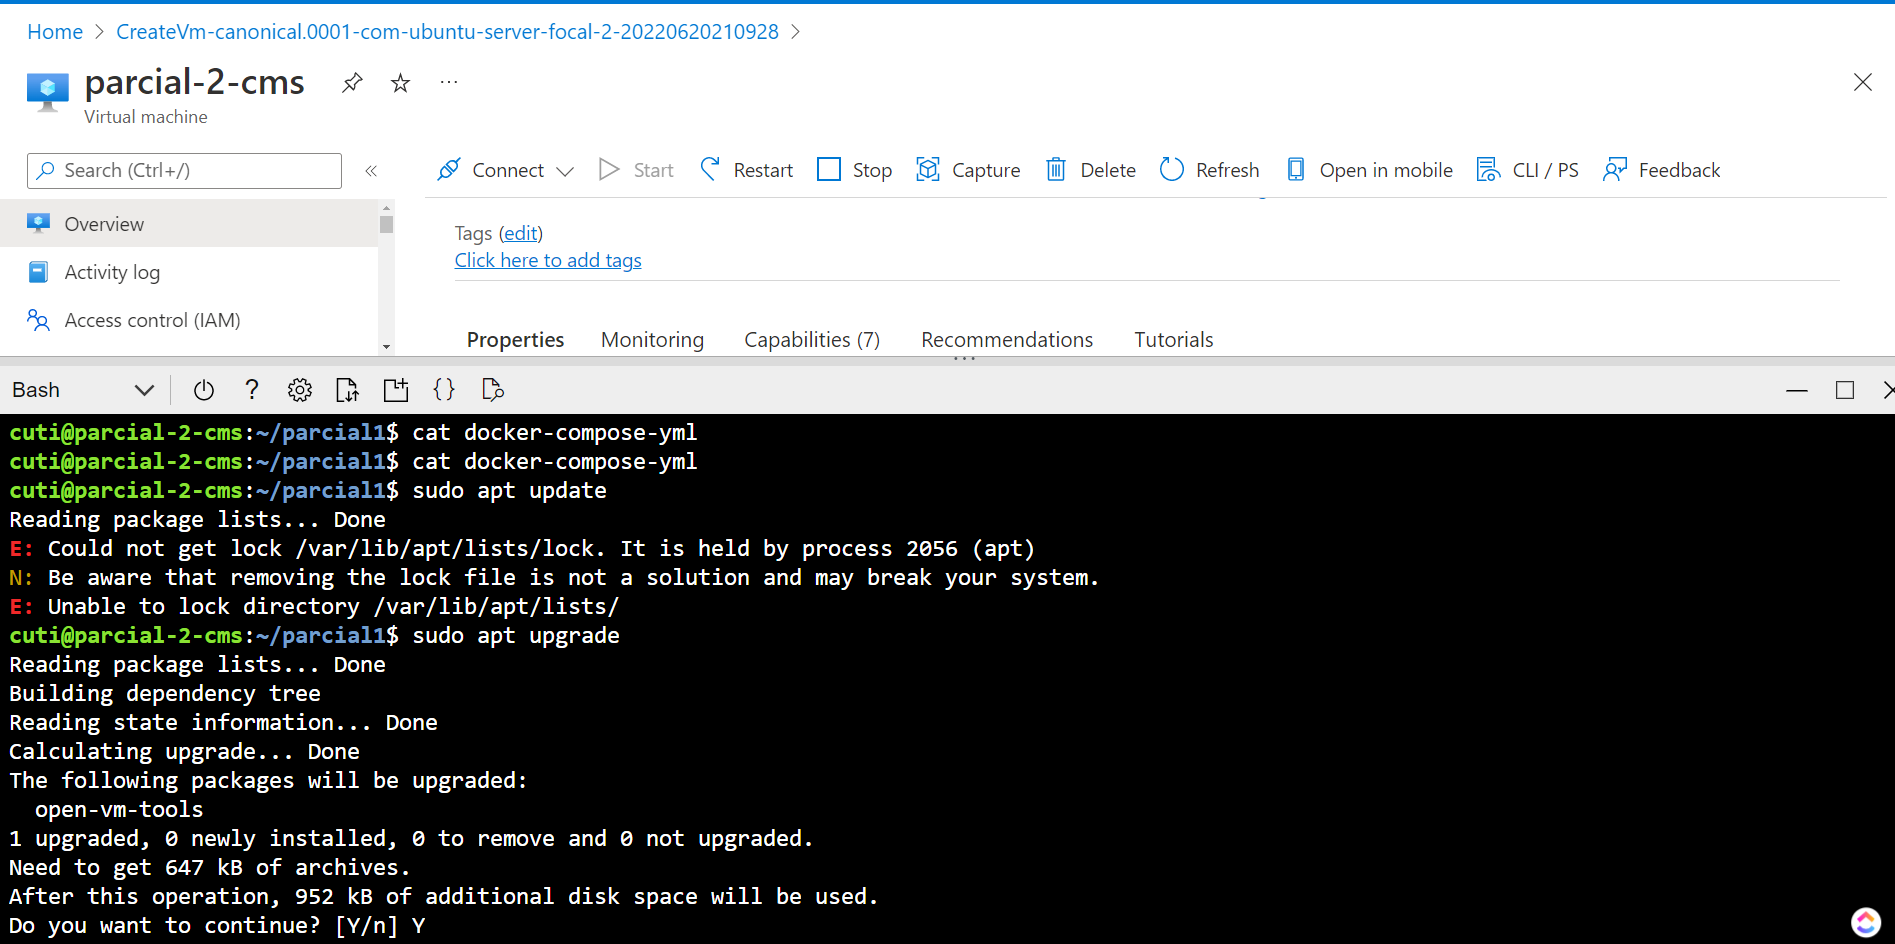Open in mobile
This screenshot has width=1895, height=944.
(x=1368, y=170)
